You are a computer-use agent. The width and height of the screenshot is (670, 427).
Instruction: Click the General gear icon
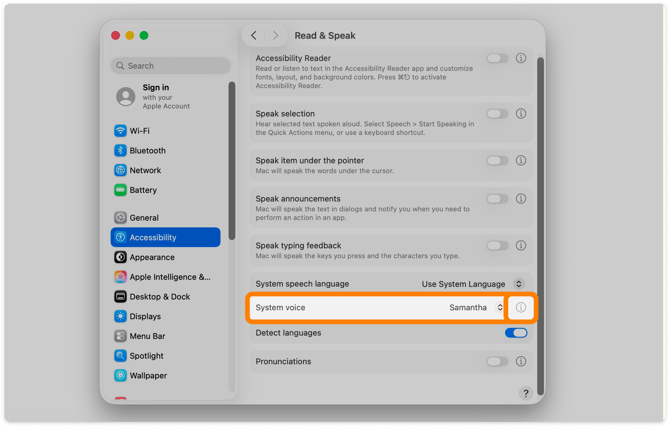tap(120, 218)
